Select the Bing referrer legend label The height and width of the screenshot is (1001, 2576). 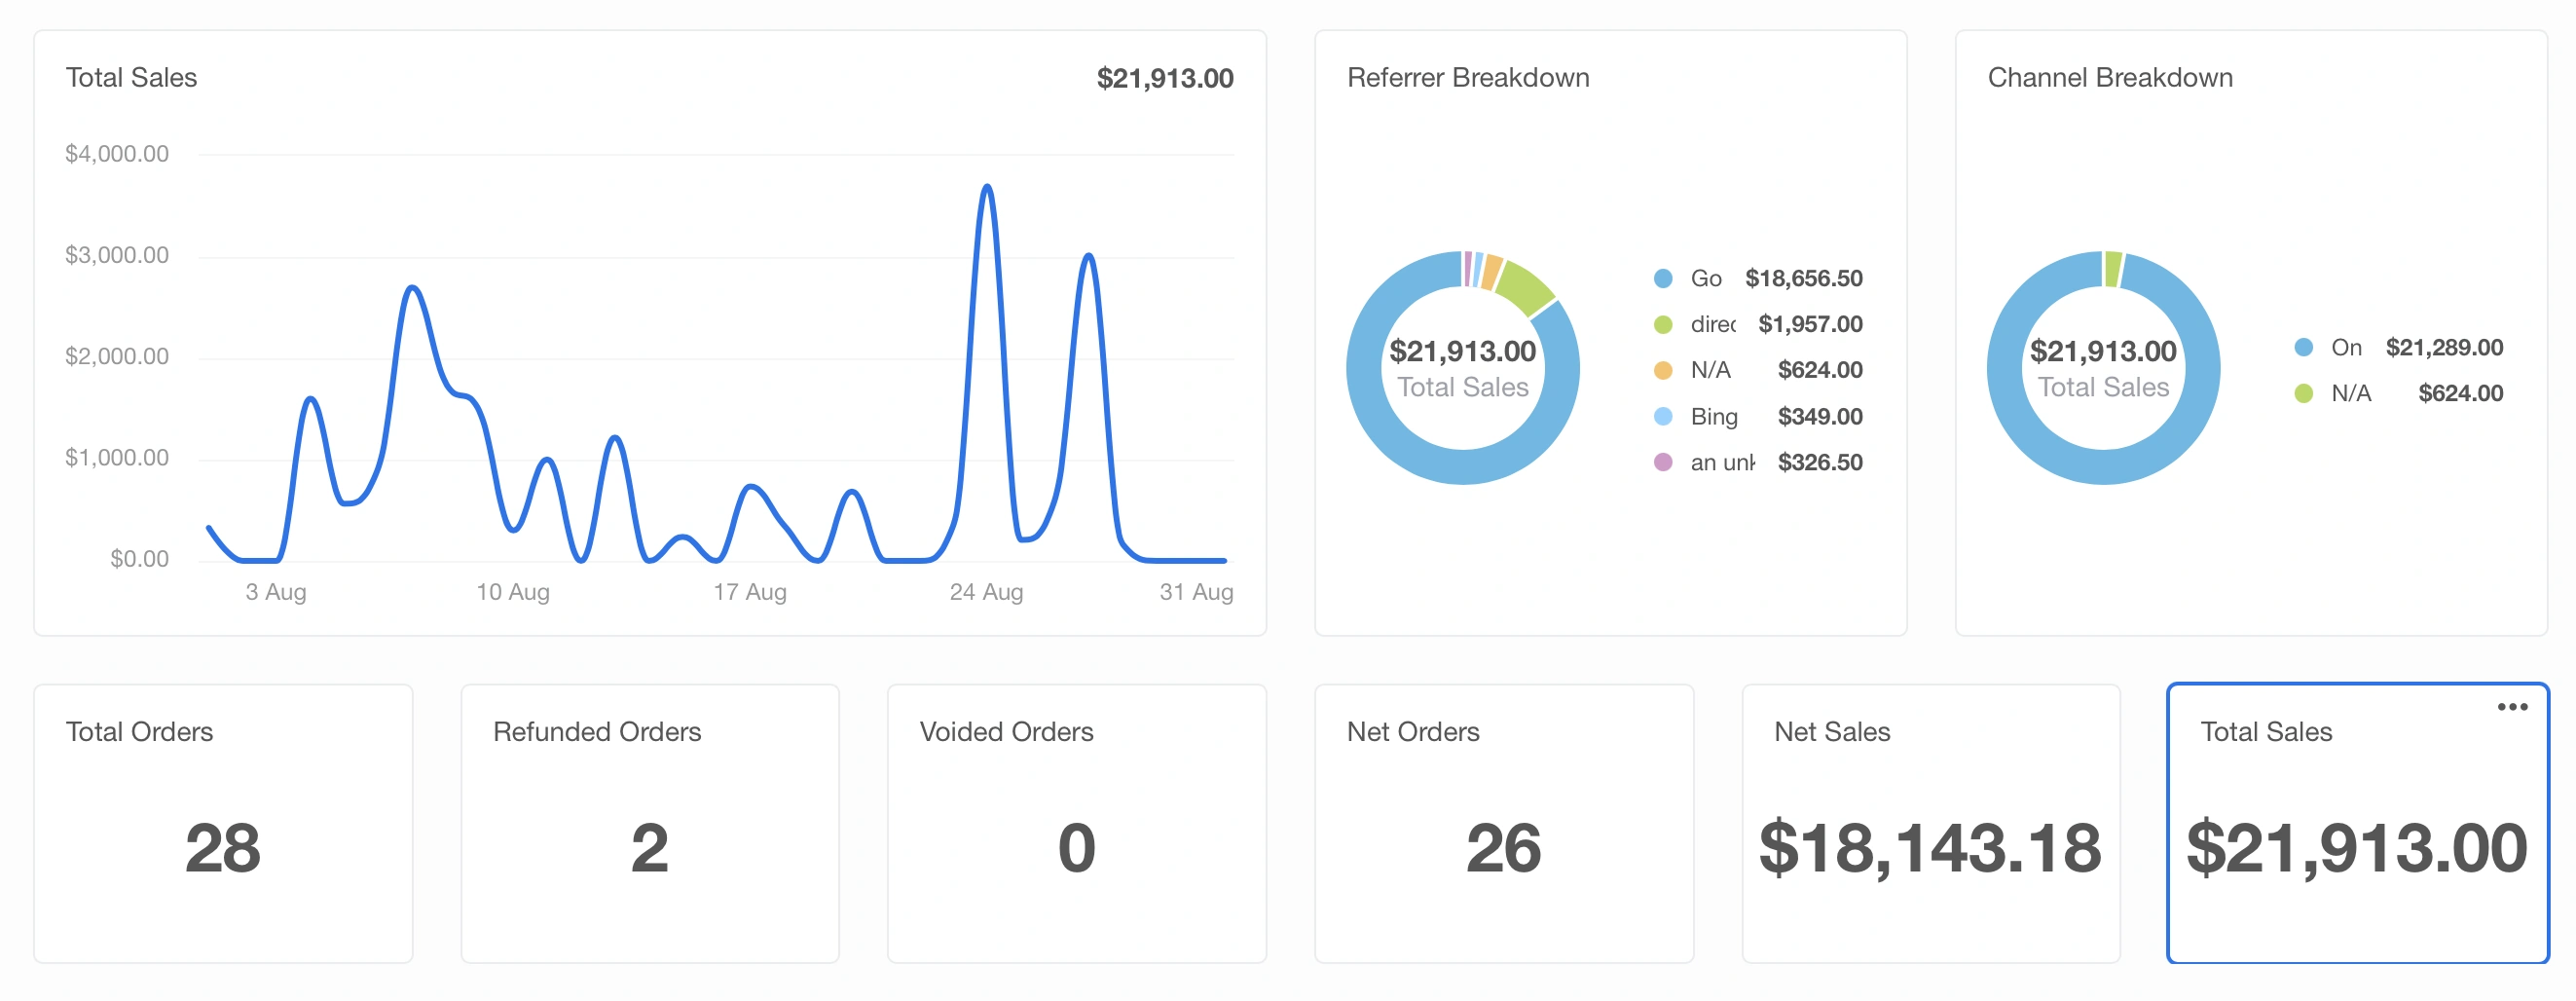point(1714,416)
